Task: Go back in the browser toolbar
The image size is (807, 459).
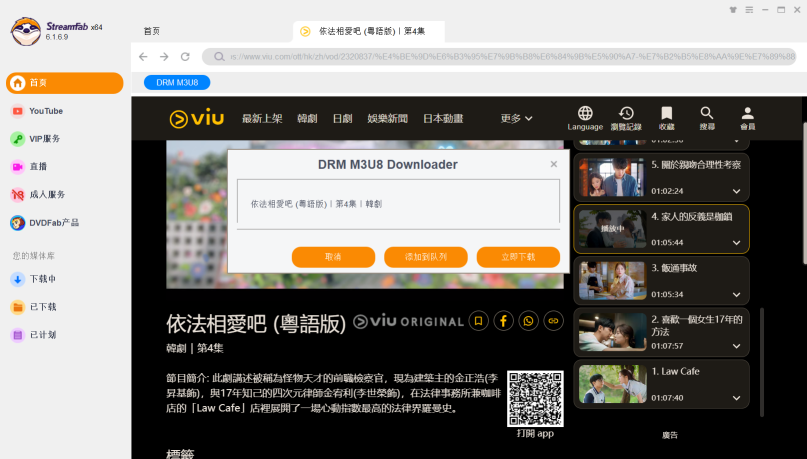Action: pos(143,57)
